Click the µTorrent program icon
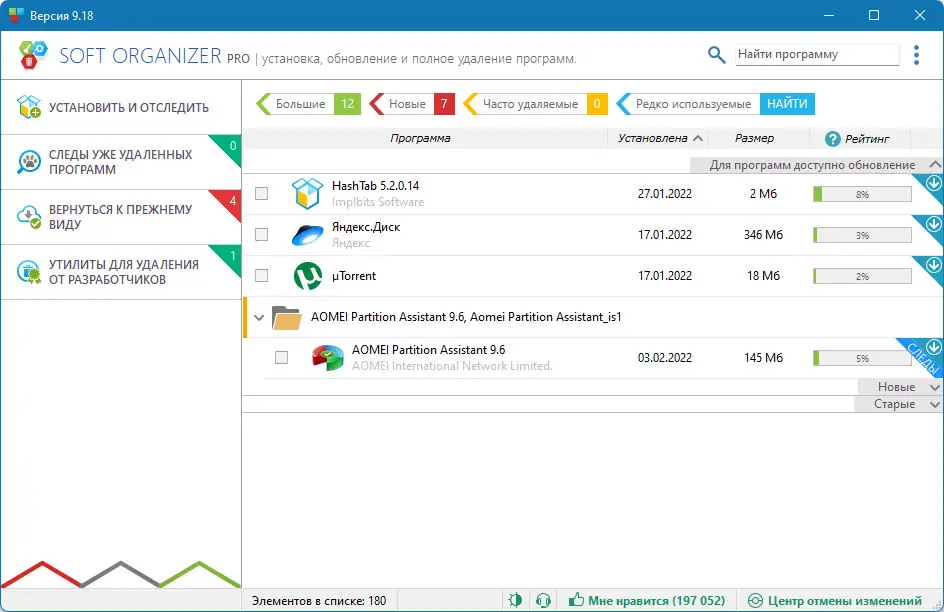This screenshot has width=944, height=612. point(308,276)
